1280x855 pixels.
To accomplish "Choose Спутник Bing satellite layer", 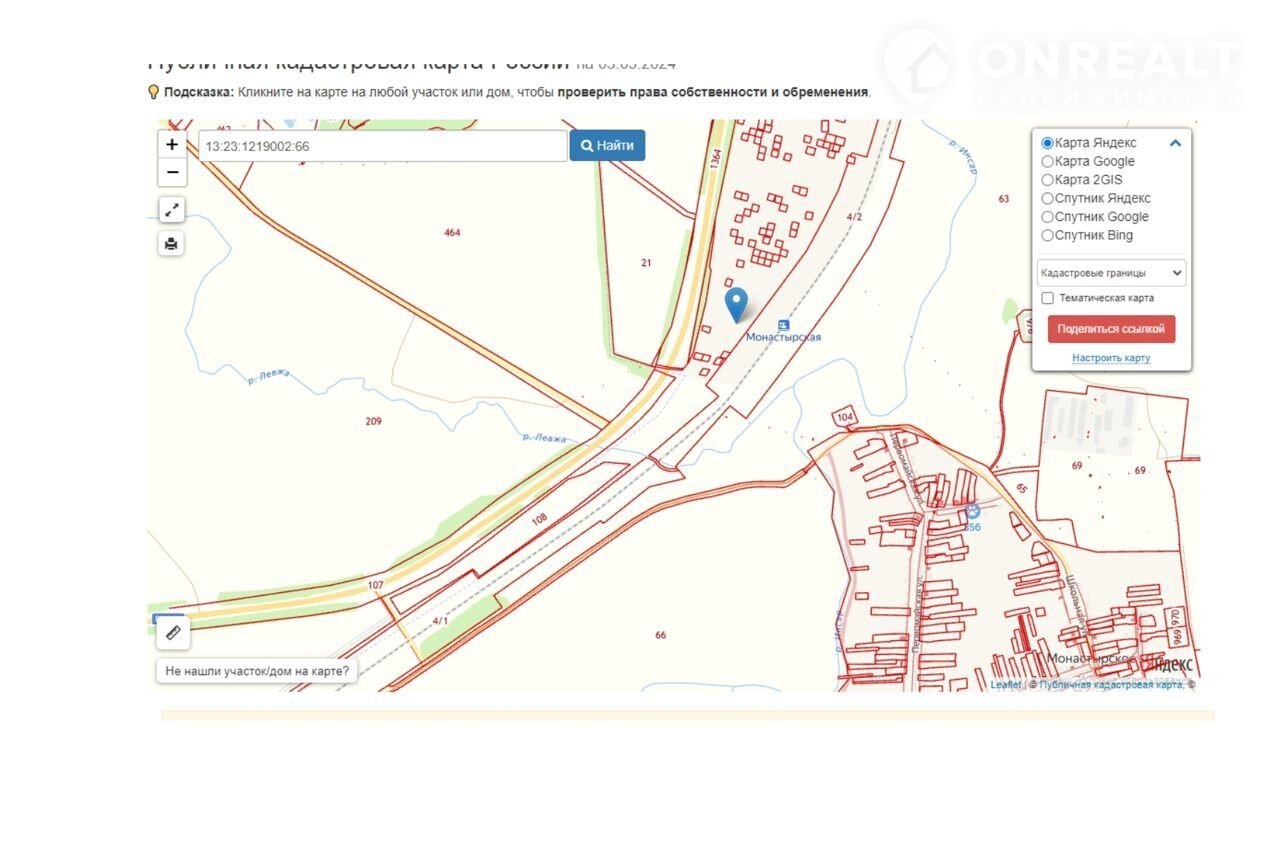I will 1048,236.
